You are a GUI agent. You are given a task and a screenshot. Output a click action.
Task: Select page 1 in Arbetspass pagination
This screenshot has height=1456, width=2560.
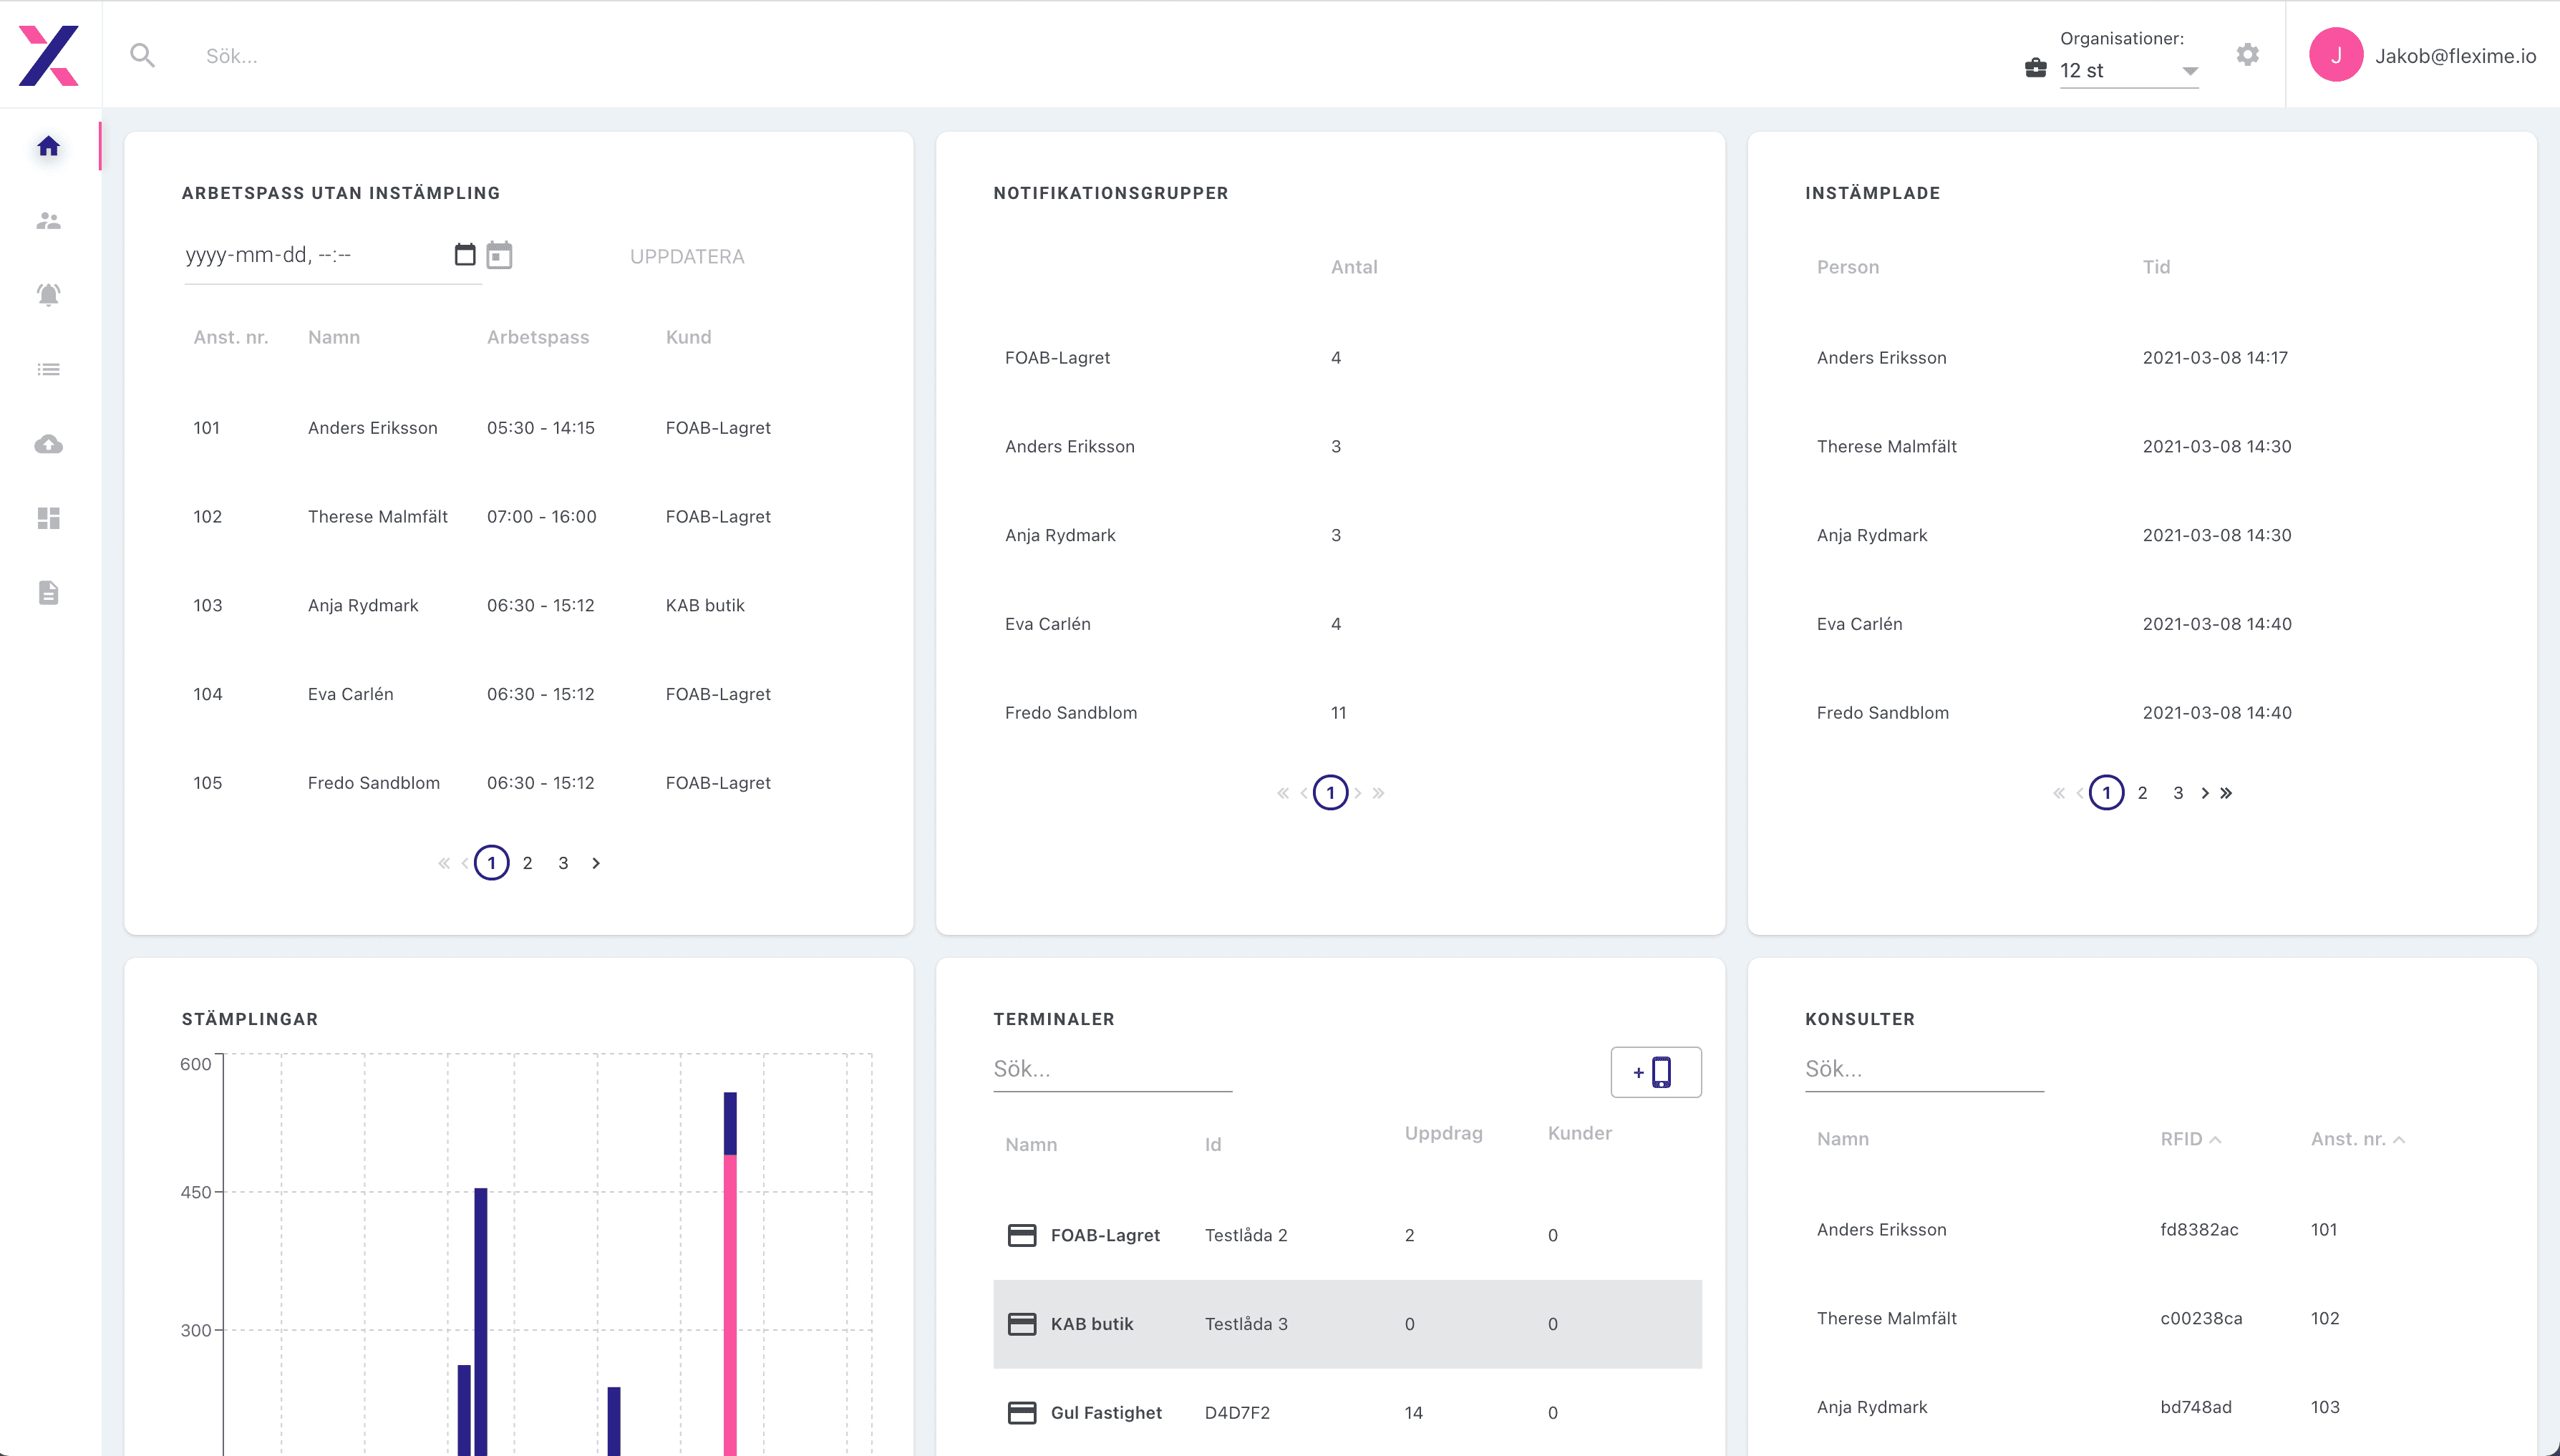coord(491,863)
